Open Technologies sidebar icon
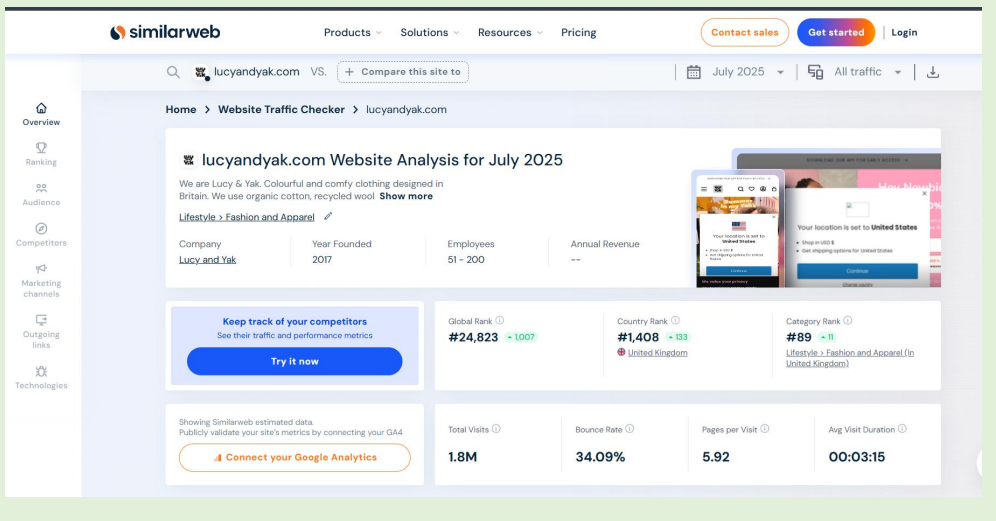Viewport: 996px width, 521px height. [x=41, y=371]
